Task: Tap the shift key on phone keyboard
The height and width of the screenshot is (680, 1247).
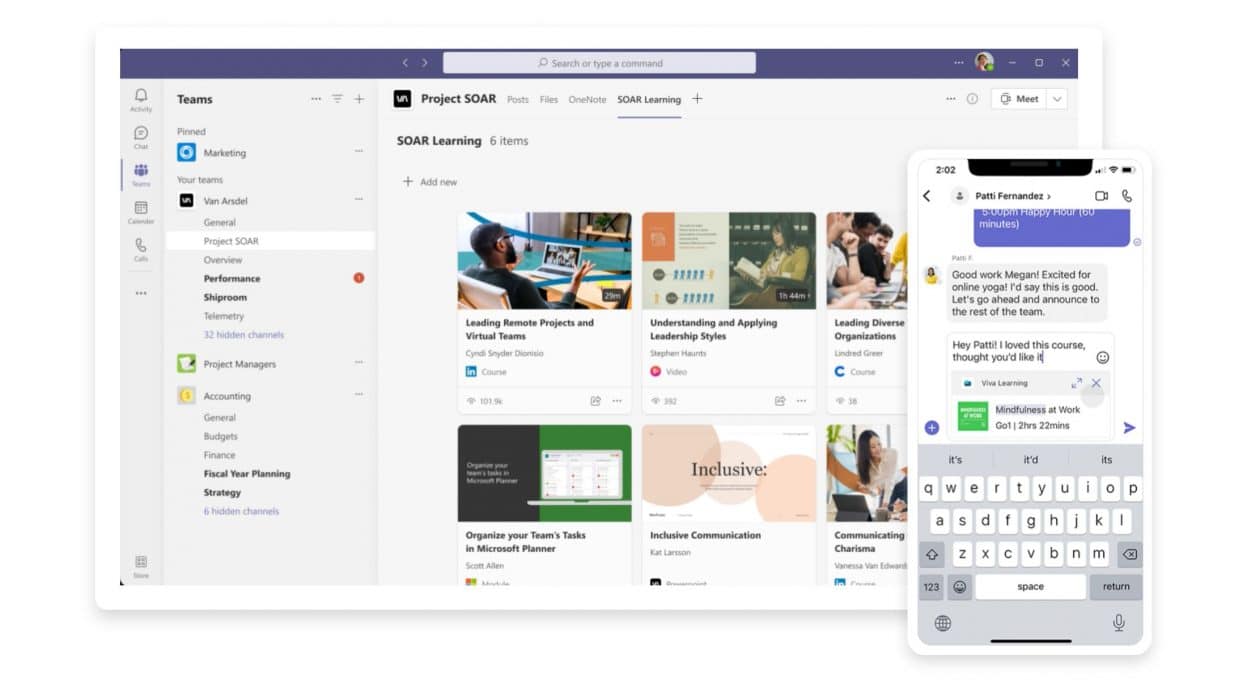Action: [x=933, y=554]
